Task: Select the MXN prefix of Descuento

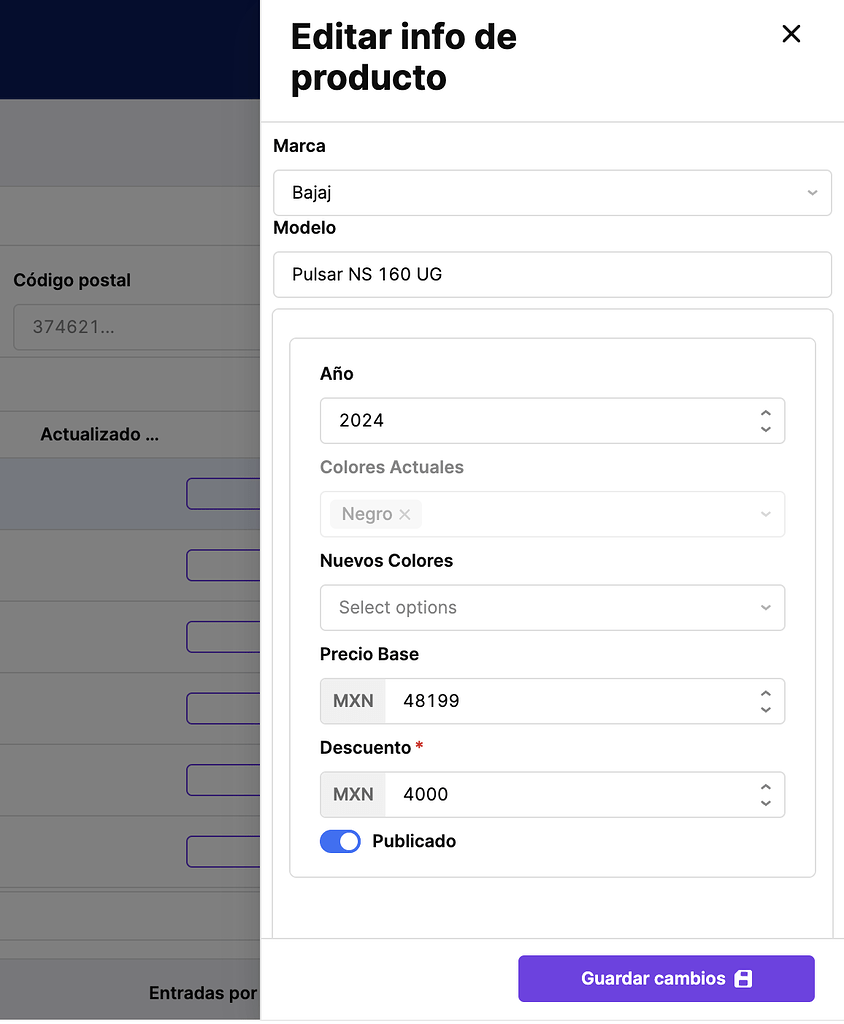Action: click(353, 794)
